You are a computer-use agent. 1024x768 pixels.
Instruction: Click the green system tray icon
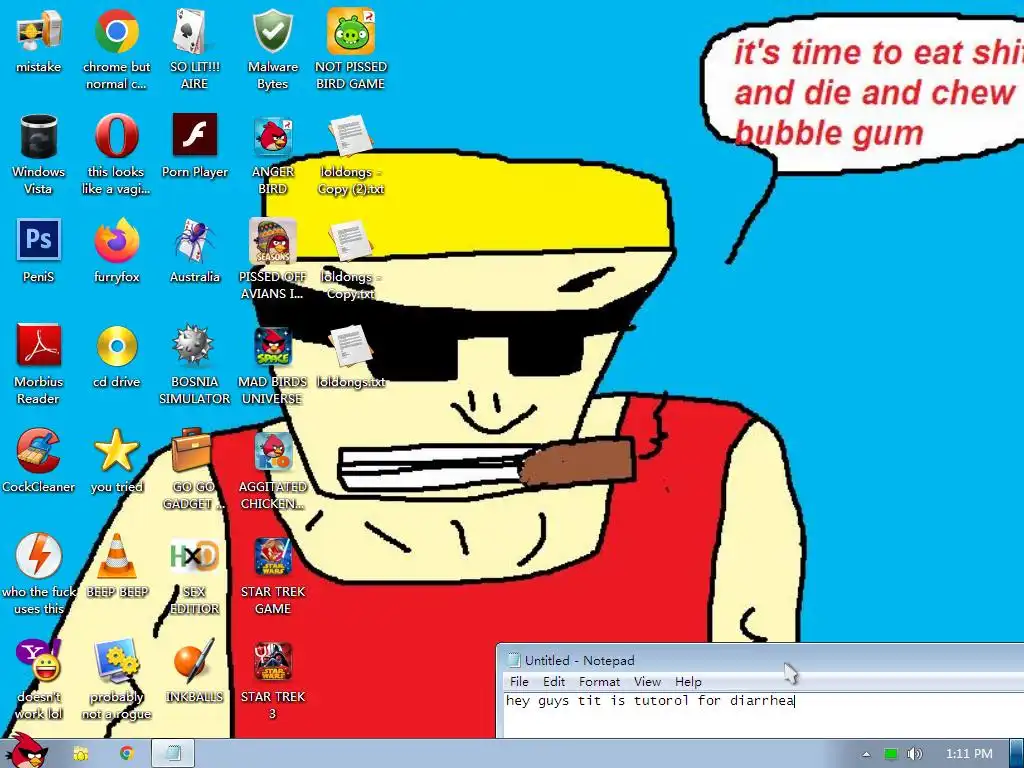pyautogui.click(x=890, y=754)
